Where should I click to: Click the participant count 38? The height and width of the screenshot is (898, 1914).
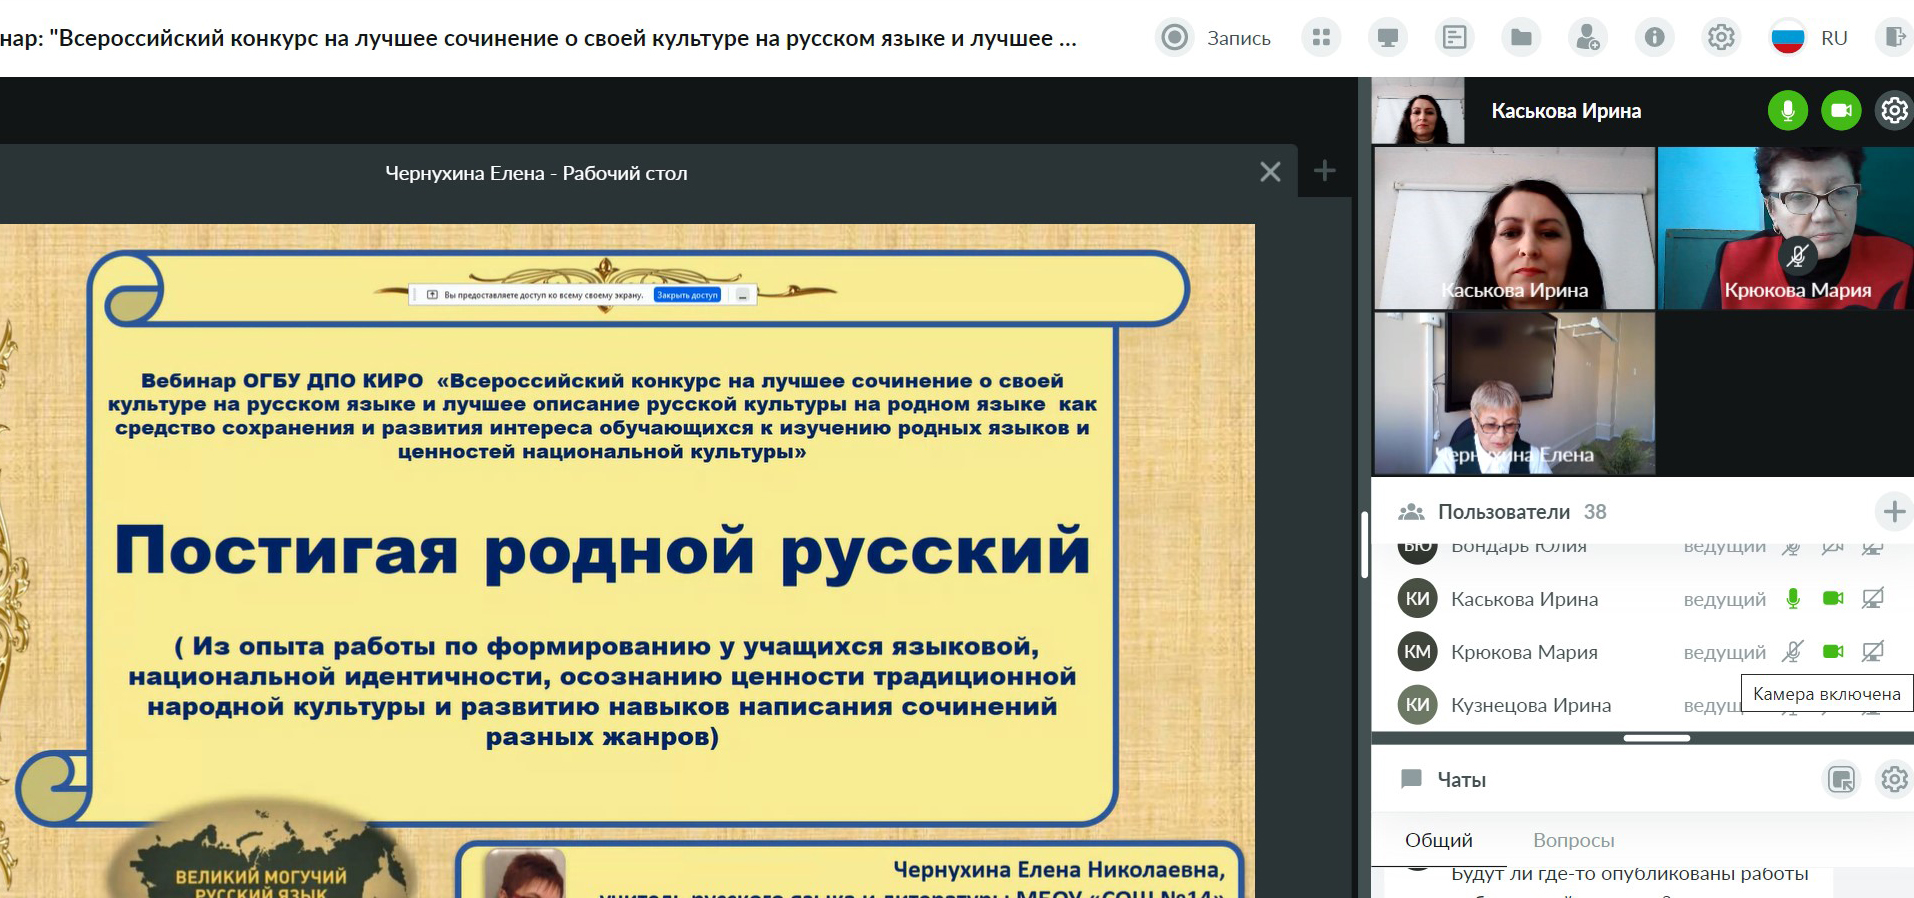[x=1595, y=512]
